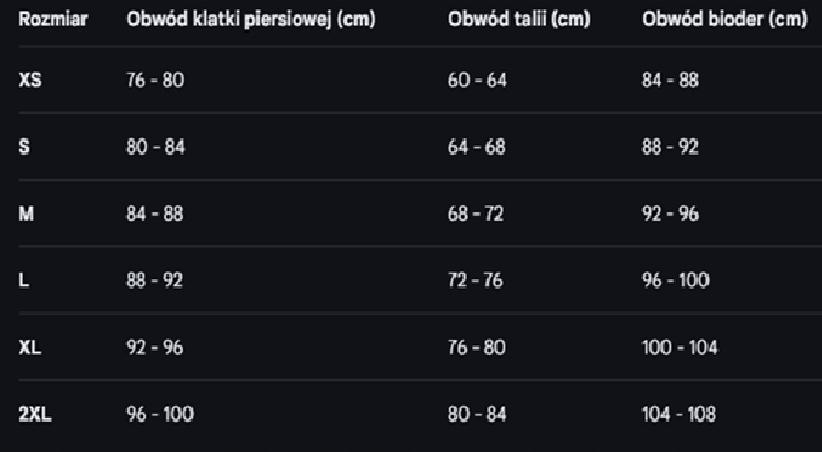Click hip value 100 - 104 for XL
The height and width of the screenshot is (452, 822).
680,347
